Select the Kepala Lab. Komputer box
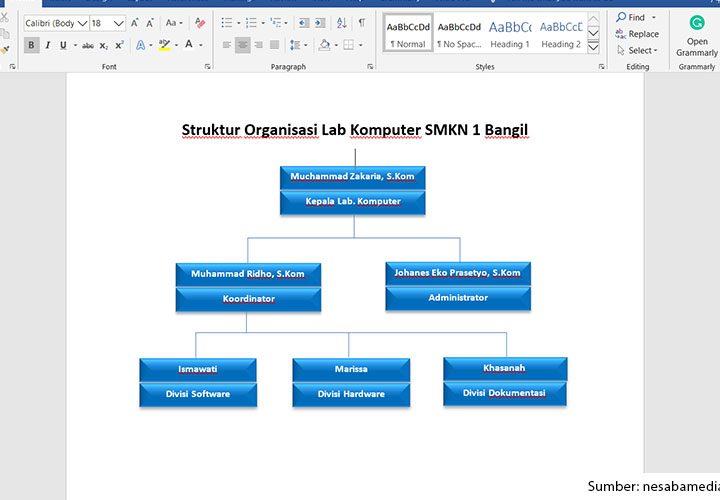This screenshot has height=500, width=720. click(x=353, y=202)
